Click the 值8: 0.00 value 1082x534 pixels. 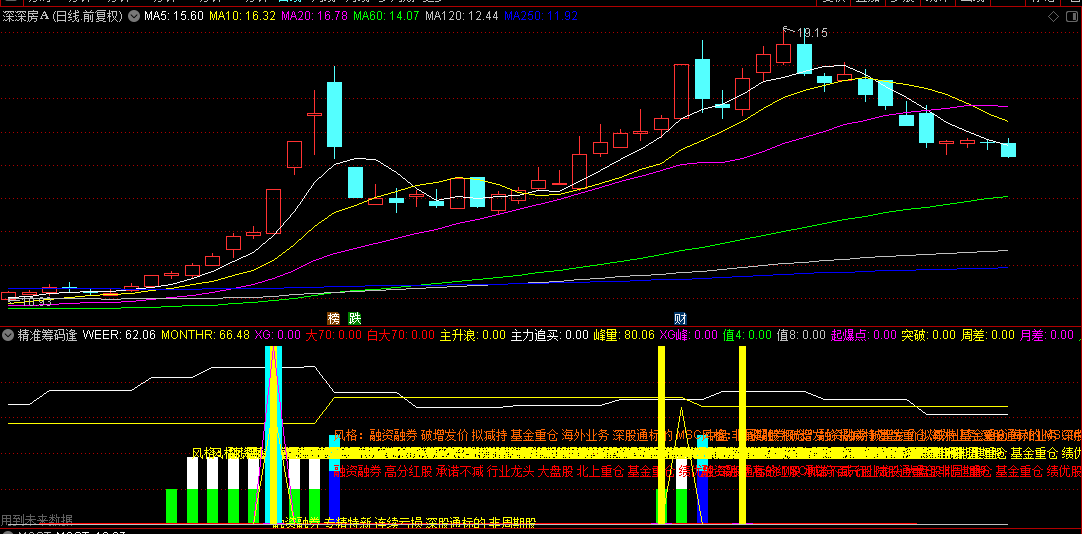pyautogui.click(x=801, y=335)
